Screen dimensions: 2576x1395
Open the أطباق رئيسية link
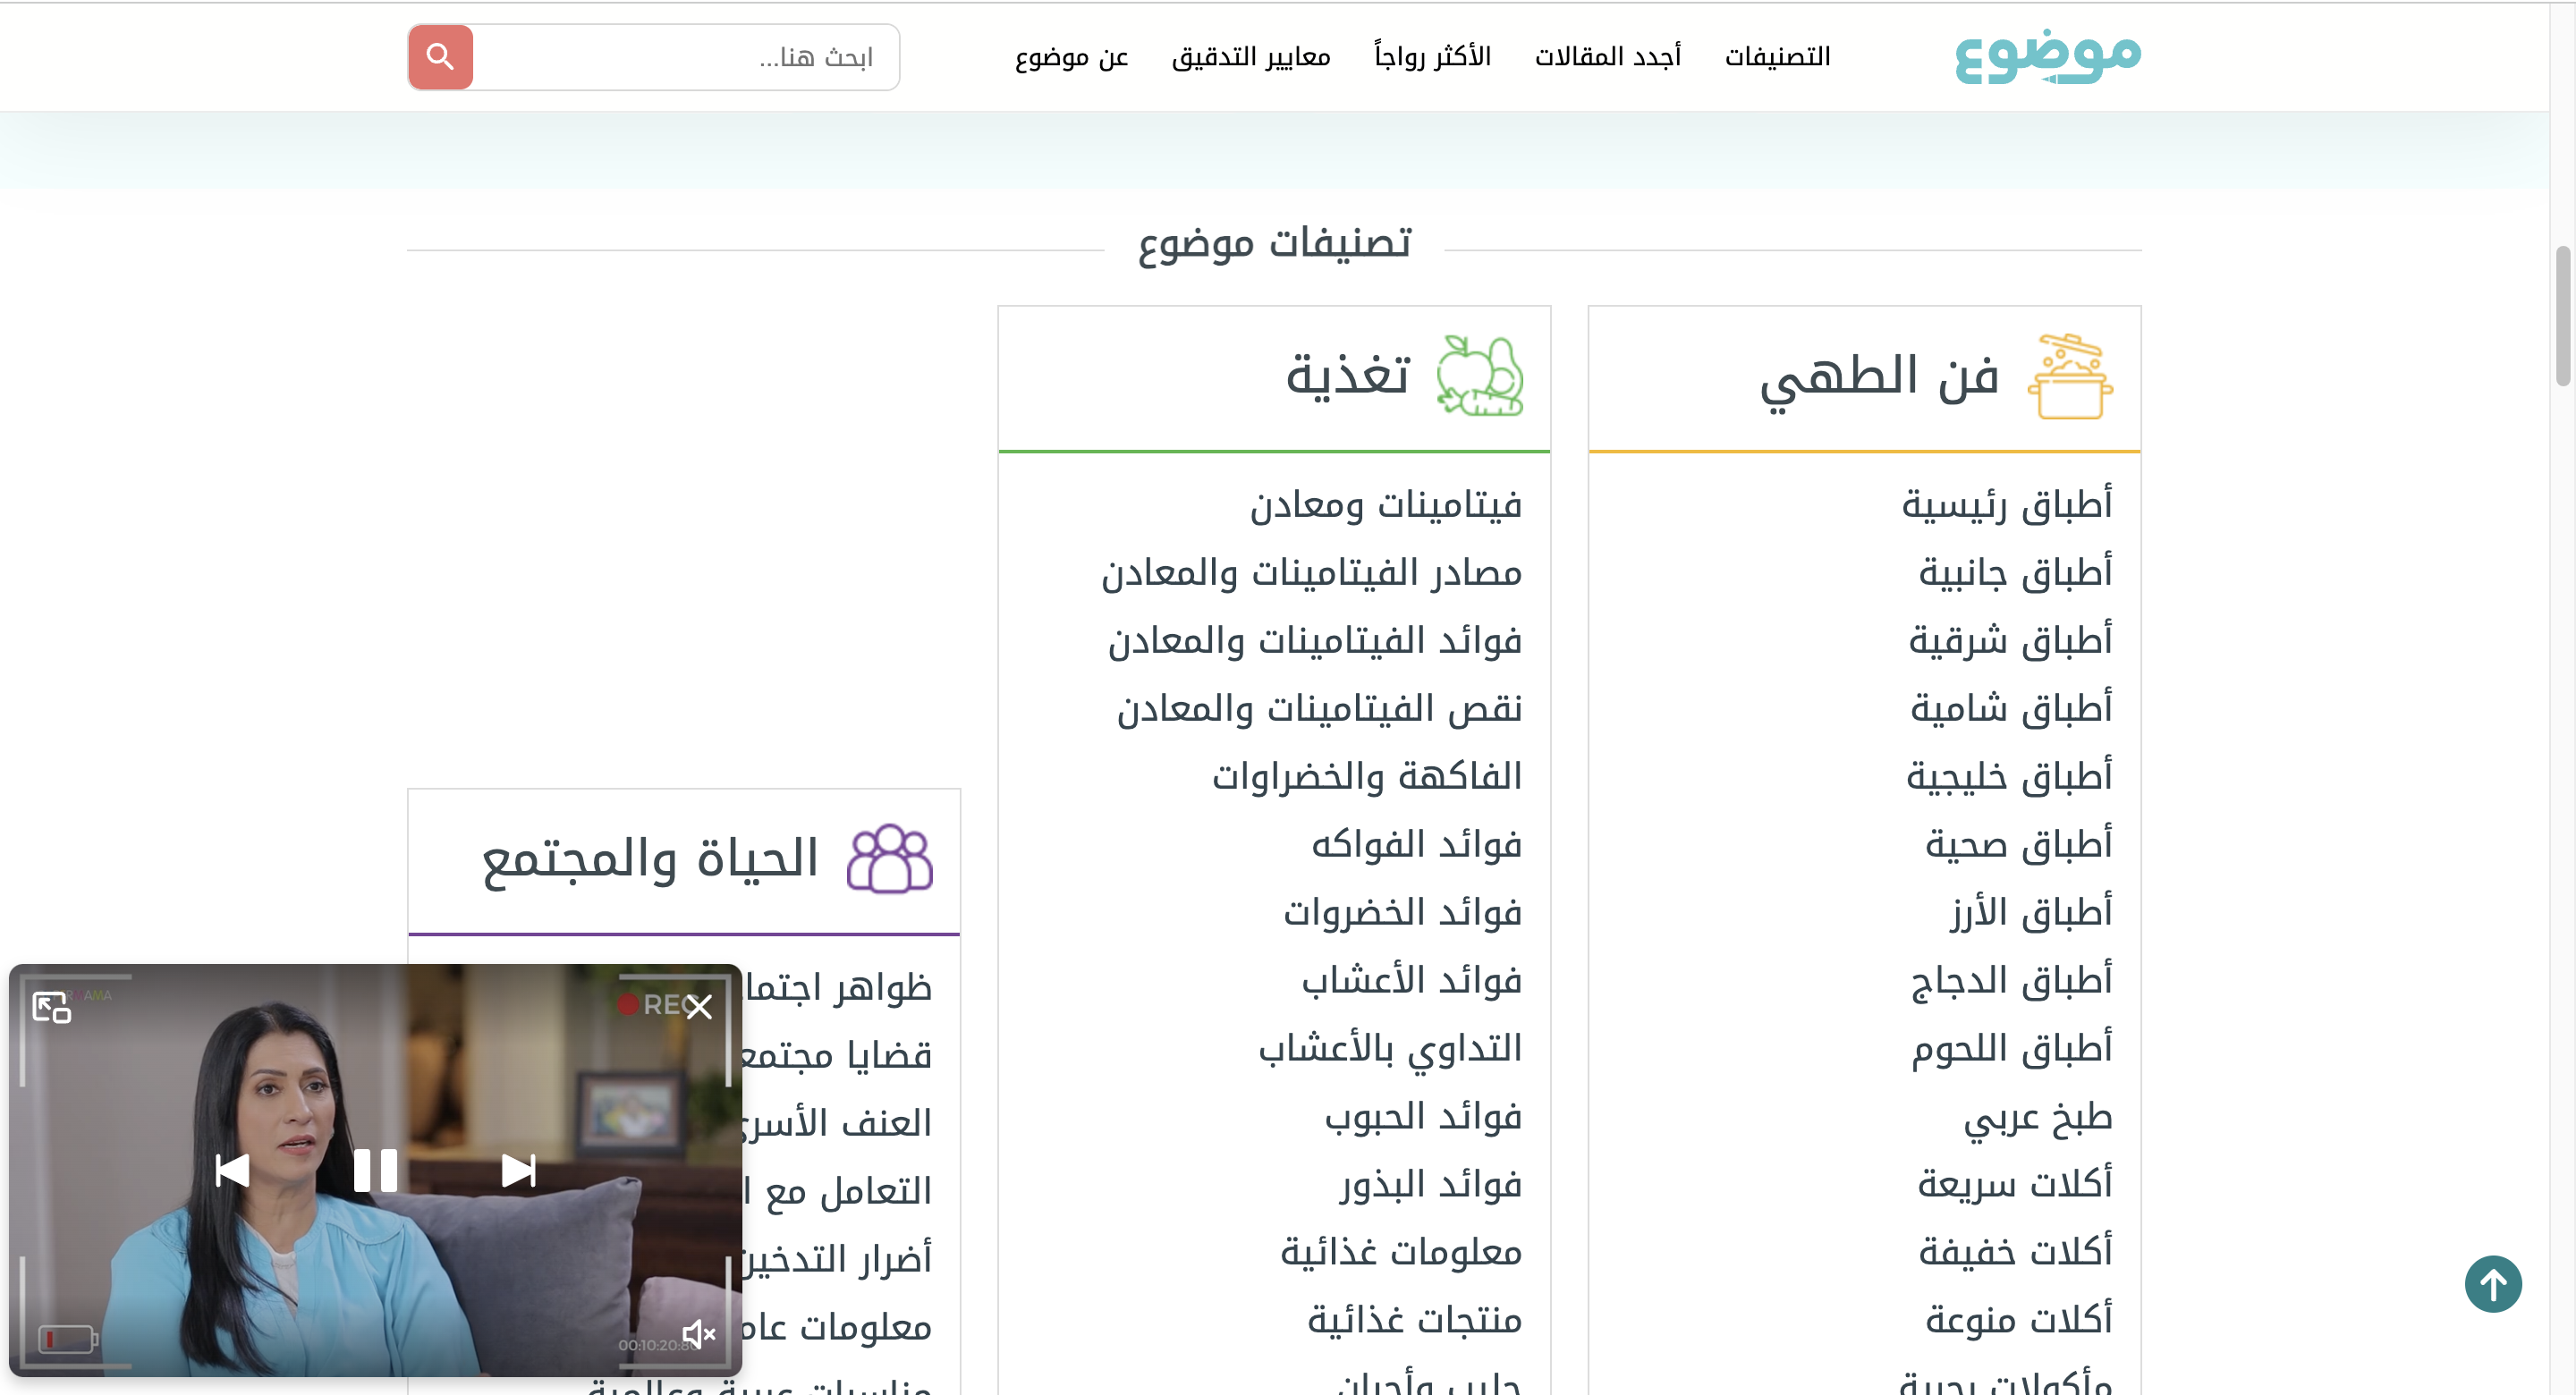[x=2007, y=504]
